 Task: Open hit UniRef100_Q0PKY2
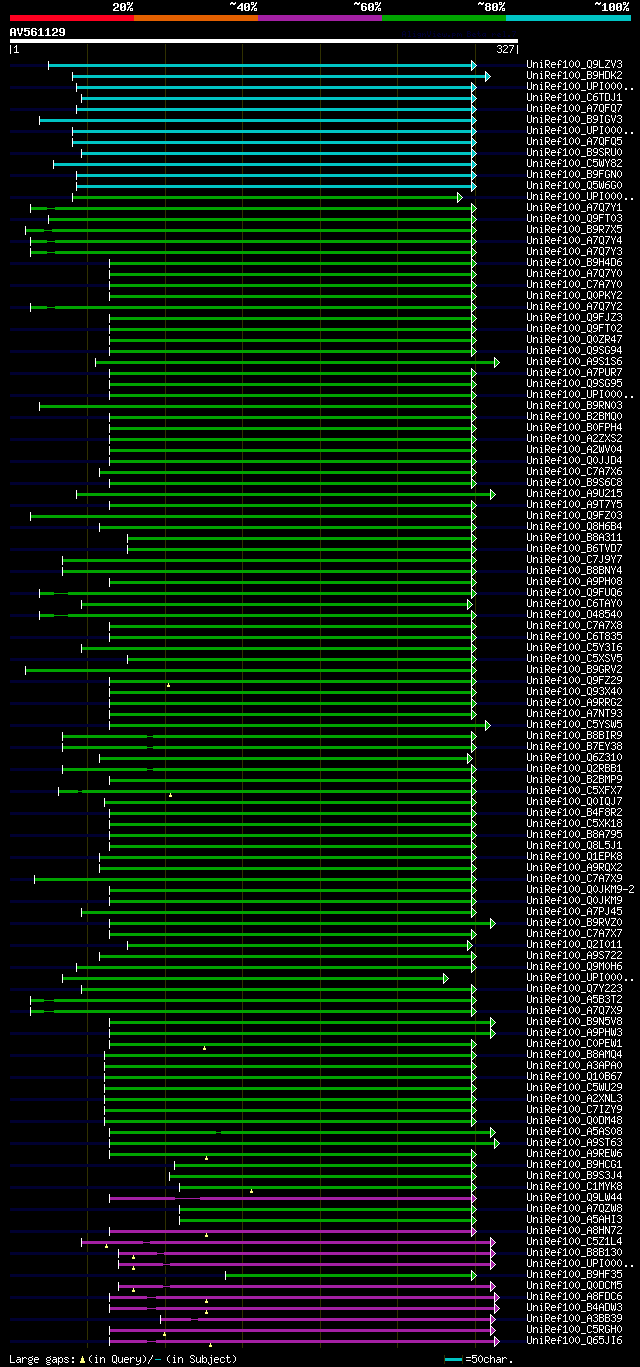tap(574, 296)
